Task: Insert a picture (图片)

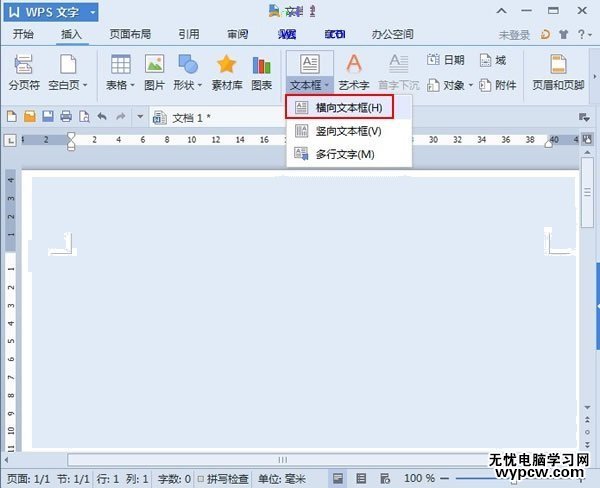Action: [x=154, y=72]
